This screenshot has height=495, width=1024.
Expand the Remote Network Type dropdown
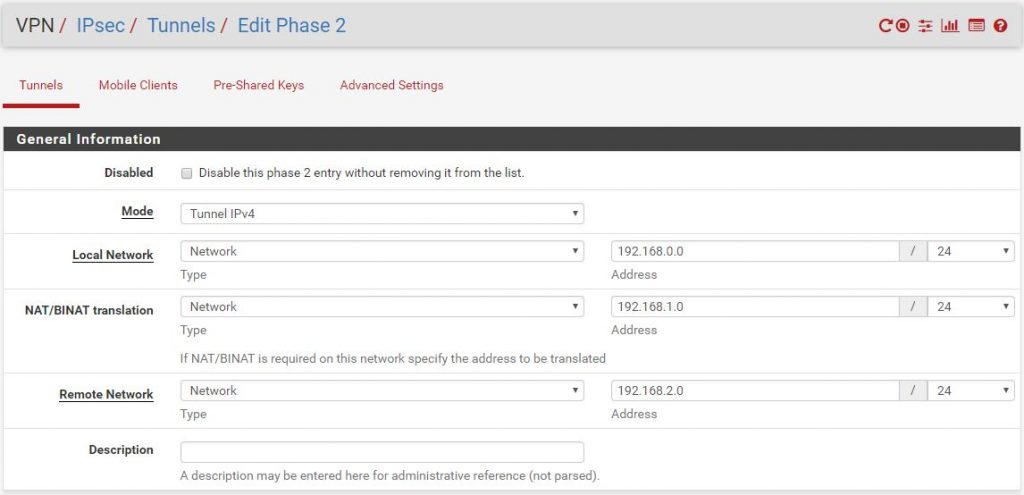click(x=381, y=391)
